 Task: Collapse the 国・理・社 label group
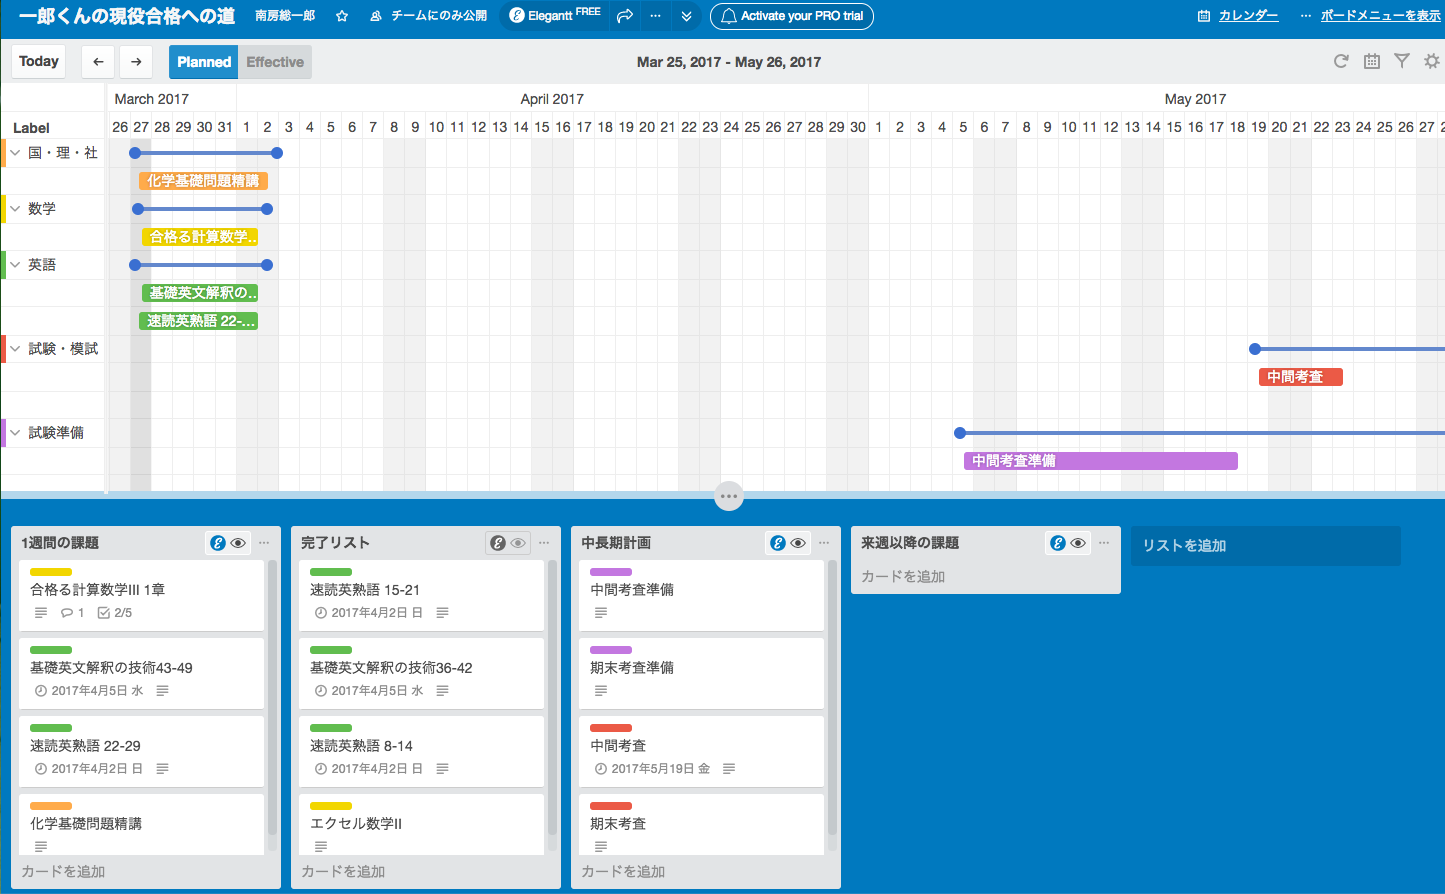[15, 153]
